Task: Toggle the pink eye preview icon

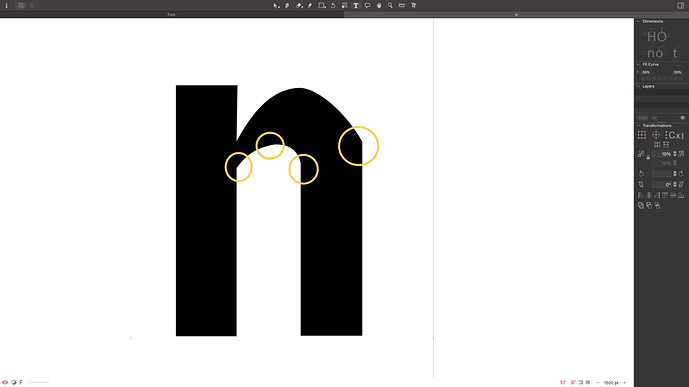Action: (5, 382)
